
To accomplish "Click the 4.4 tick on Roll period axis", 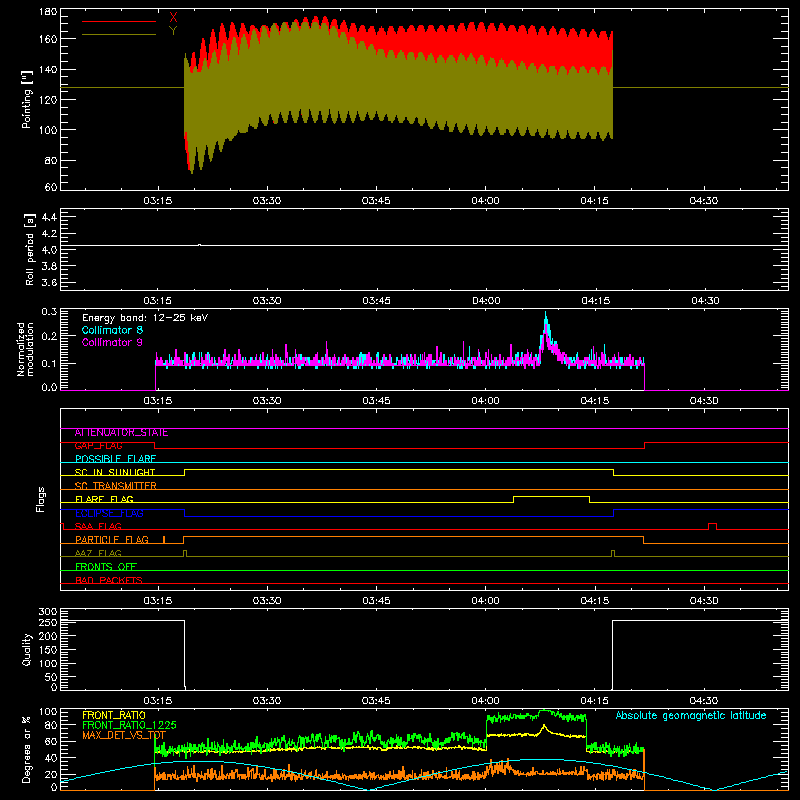I will tap(49, 217).
